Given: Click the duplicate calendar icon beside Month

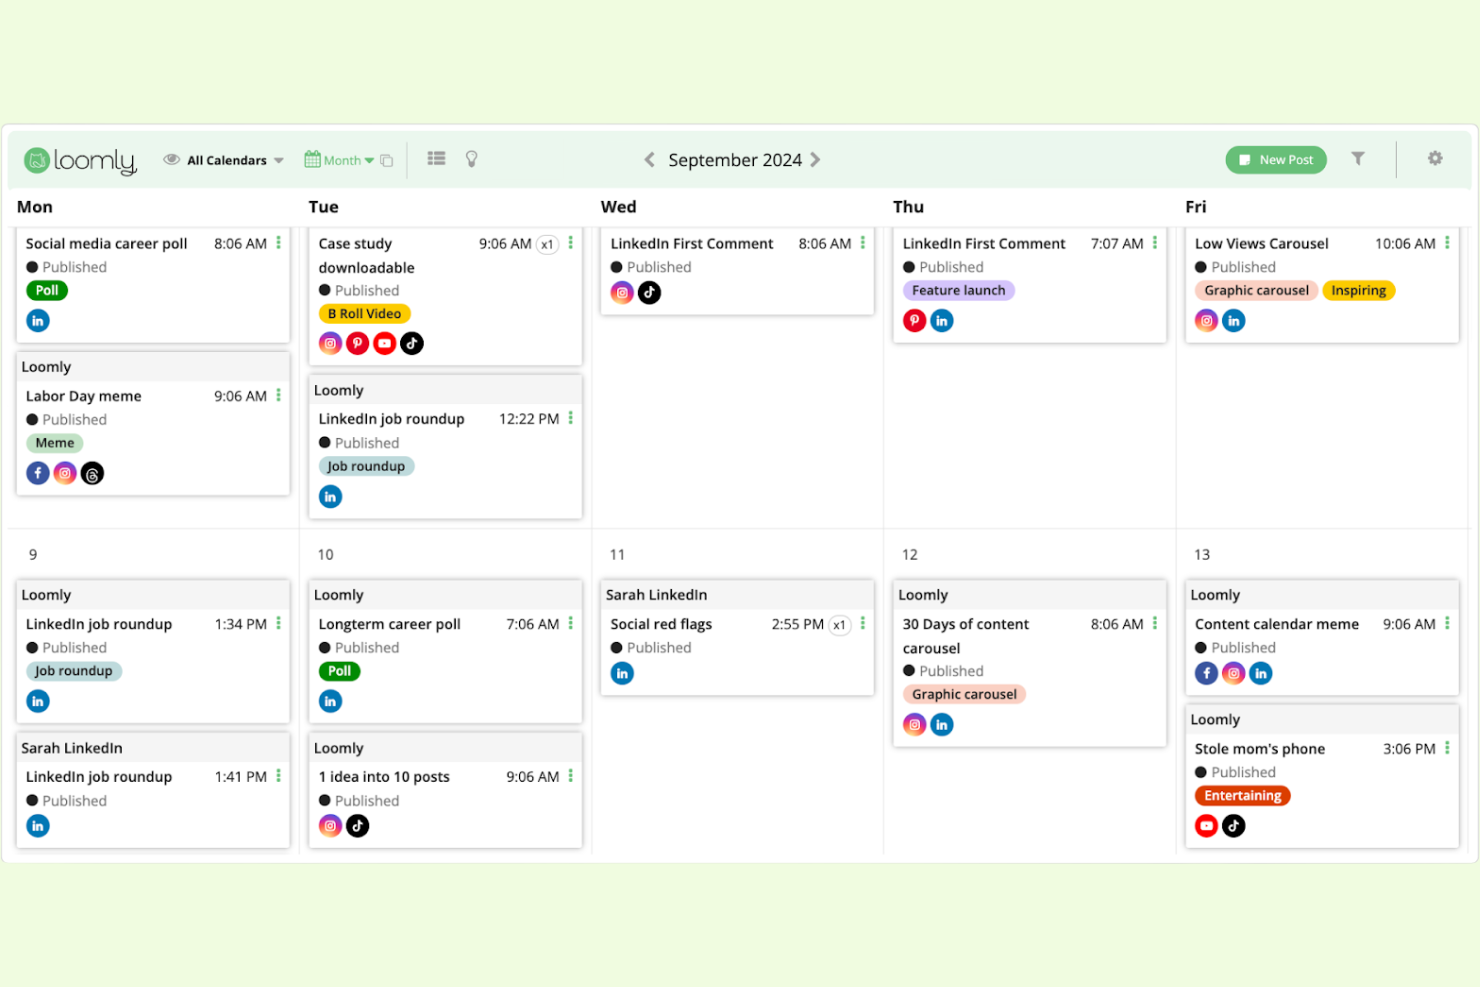Looking at the screenshot, I should click(x=387, y=159).
